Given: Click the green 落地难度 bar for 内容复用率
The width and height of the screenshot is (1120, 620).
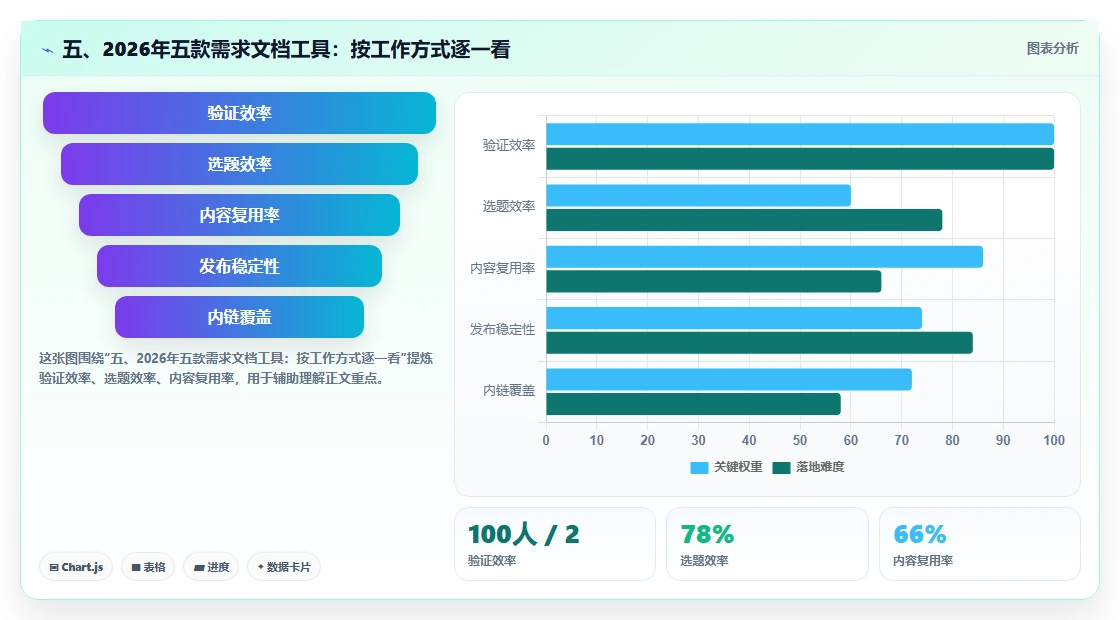Looking at the screenshot, I should pos(714,281).
